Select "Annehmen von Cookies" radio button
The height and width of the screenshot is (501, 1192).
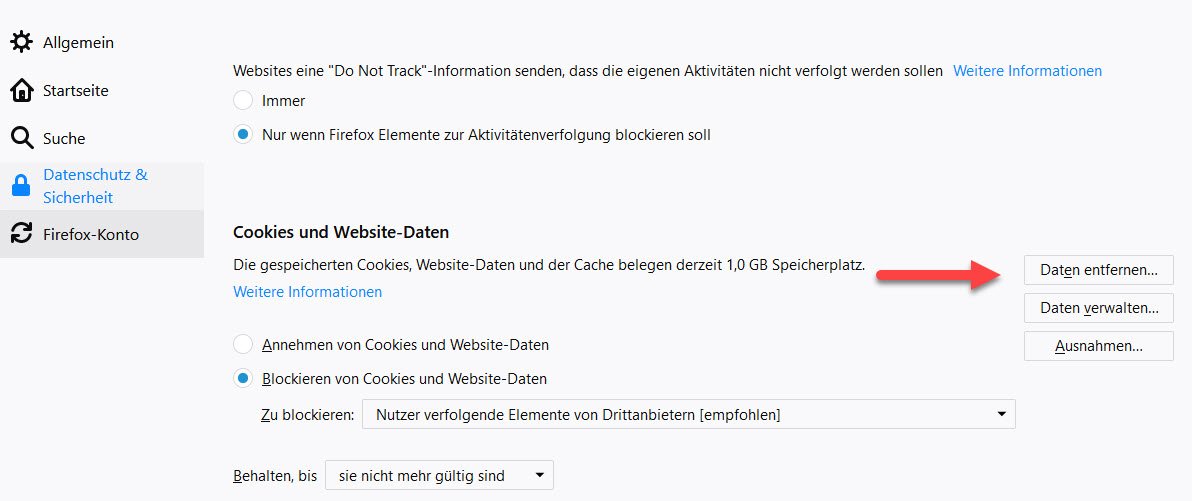coord(243,345)
